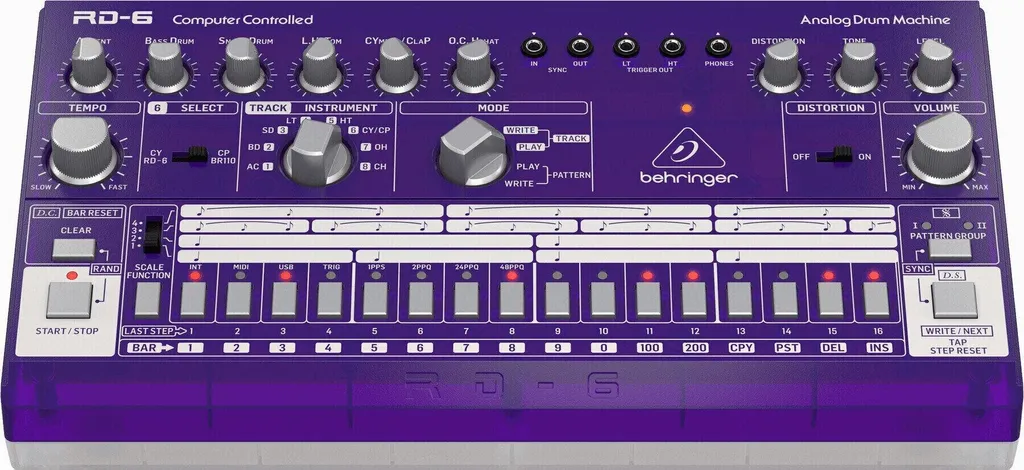Click the 'RD-6' model name at top

click(x=114, y=19)
